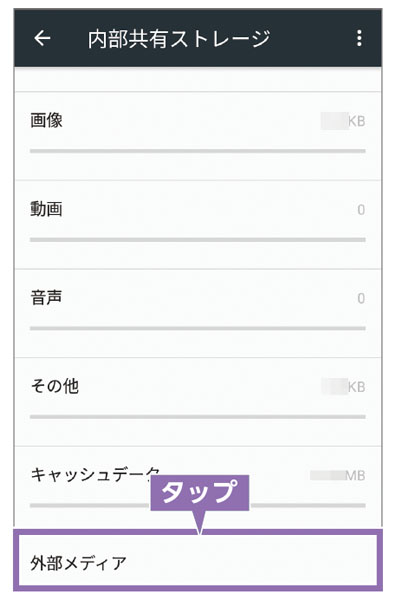Click the 音声 size value 0
Viewport: 396px width, 600px height.
pos(361,298)
